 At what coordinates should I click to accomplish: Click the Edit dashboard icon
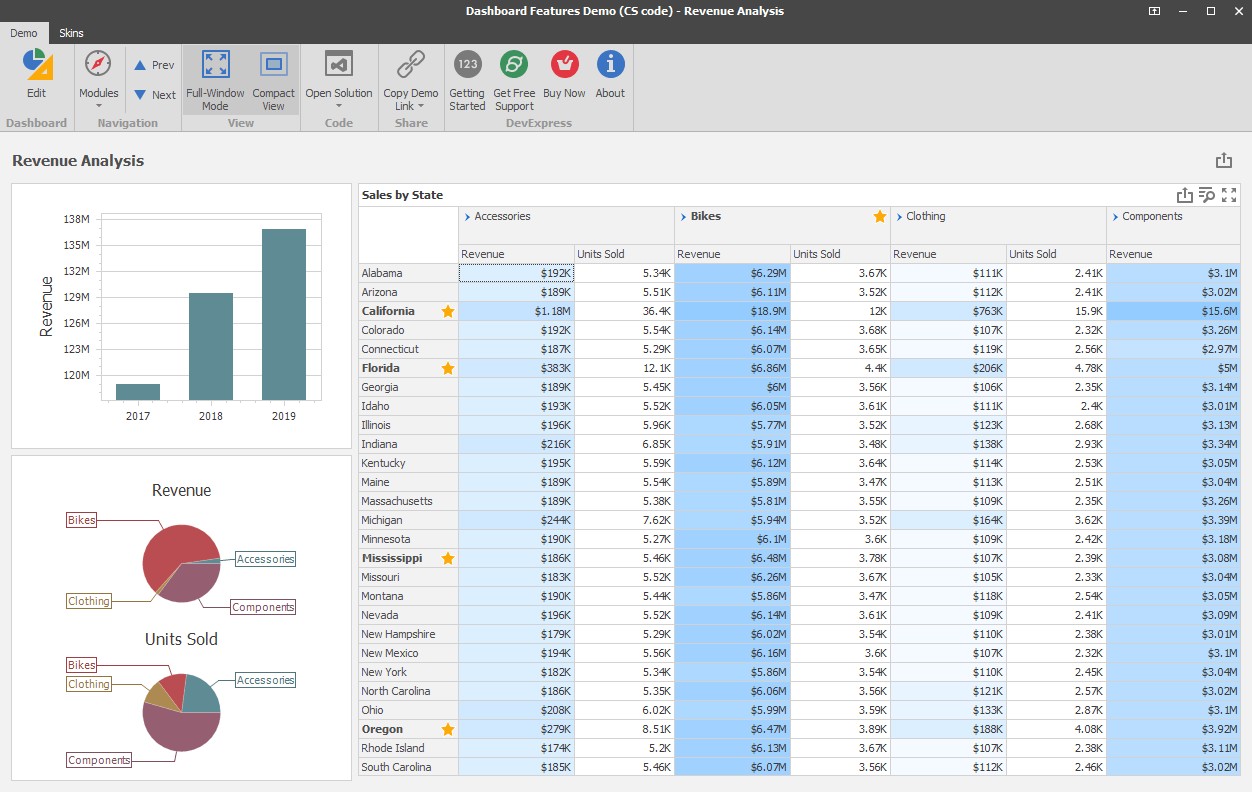pyautogui.click(x=37, y=66)
